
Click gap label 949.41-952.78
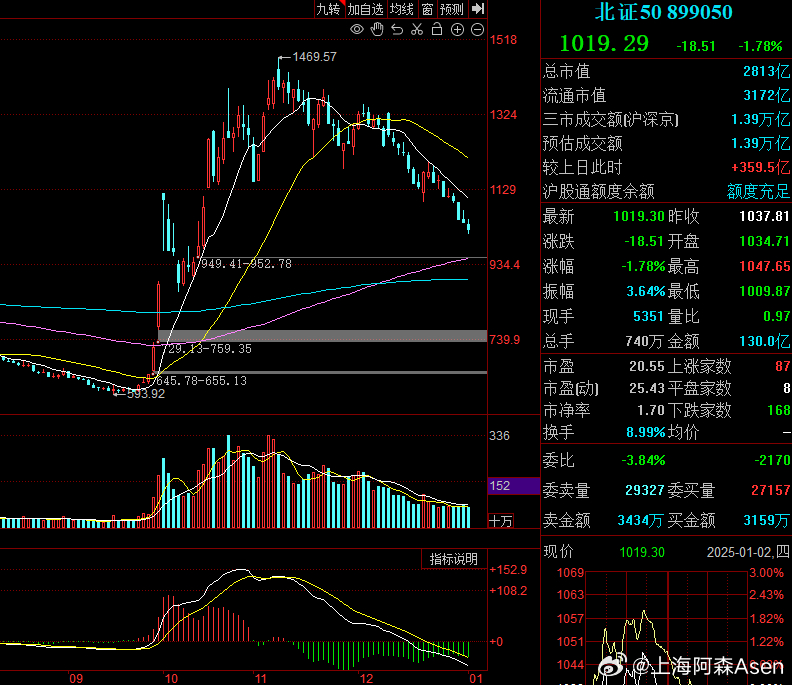pyautogui.click(x=246, y=264)
